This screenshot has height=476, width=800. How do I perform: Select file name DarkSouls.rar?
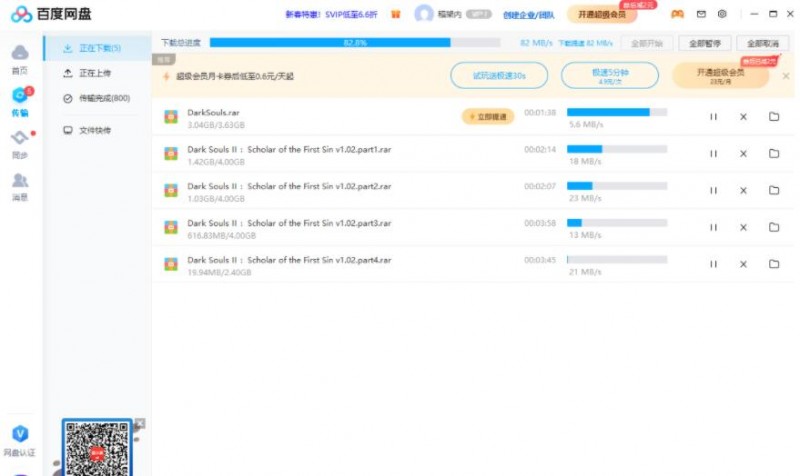coord(213,113)
